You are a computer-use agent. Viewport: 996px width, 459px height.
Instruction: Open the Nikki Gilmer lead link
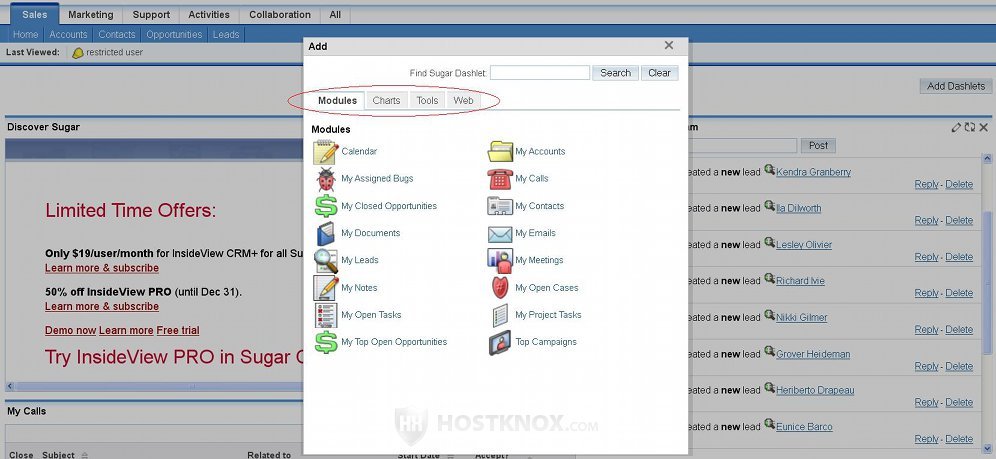[x=802, y=317]
